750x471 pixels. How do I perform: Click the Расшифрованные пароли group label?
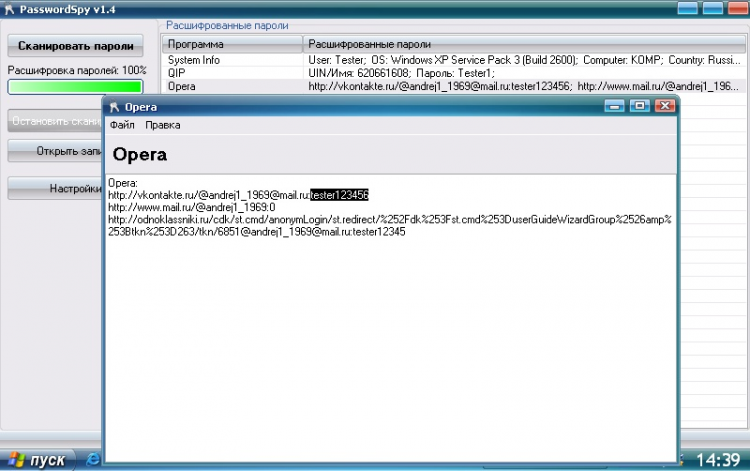[x=227, y=25]
